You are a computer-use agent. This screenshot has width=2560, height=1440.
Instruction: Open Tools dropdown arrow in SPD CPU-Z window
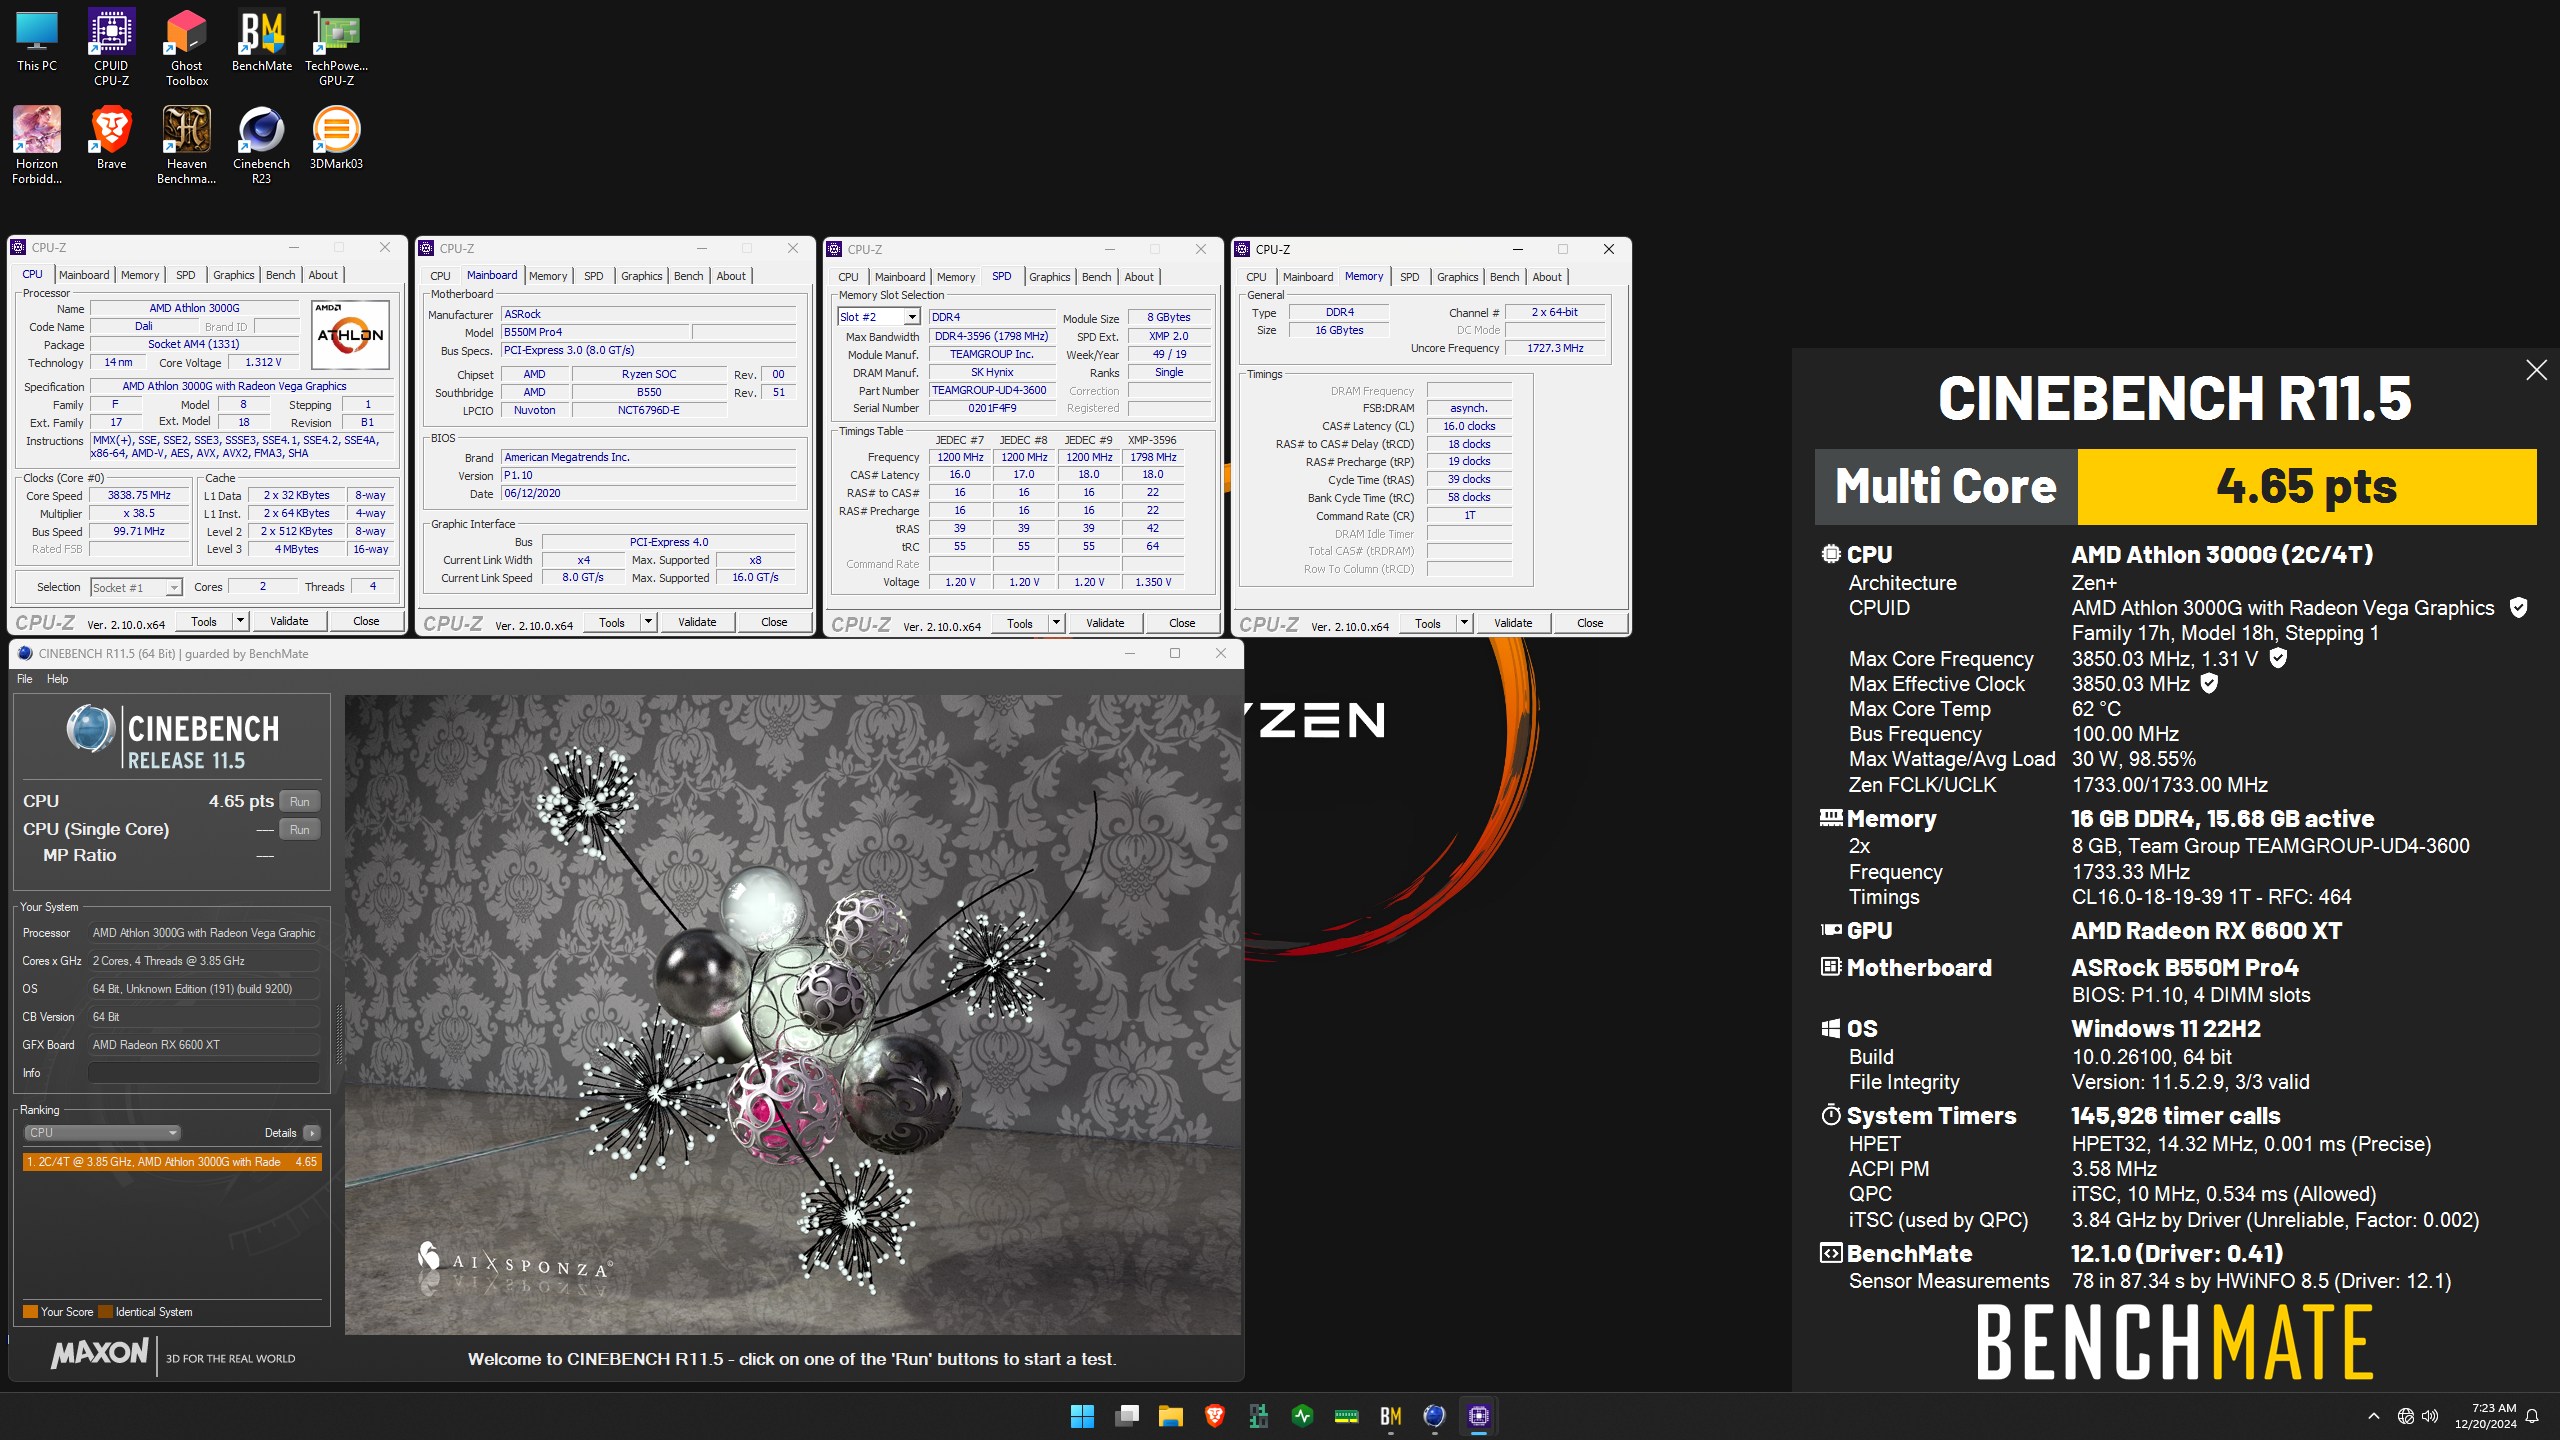(1056, 623)
